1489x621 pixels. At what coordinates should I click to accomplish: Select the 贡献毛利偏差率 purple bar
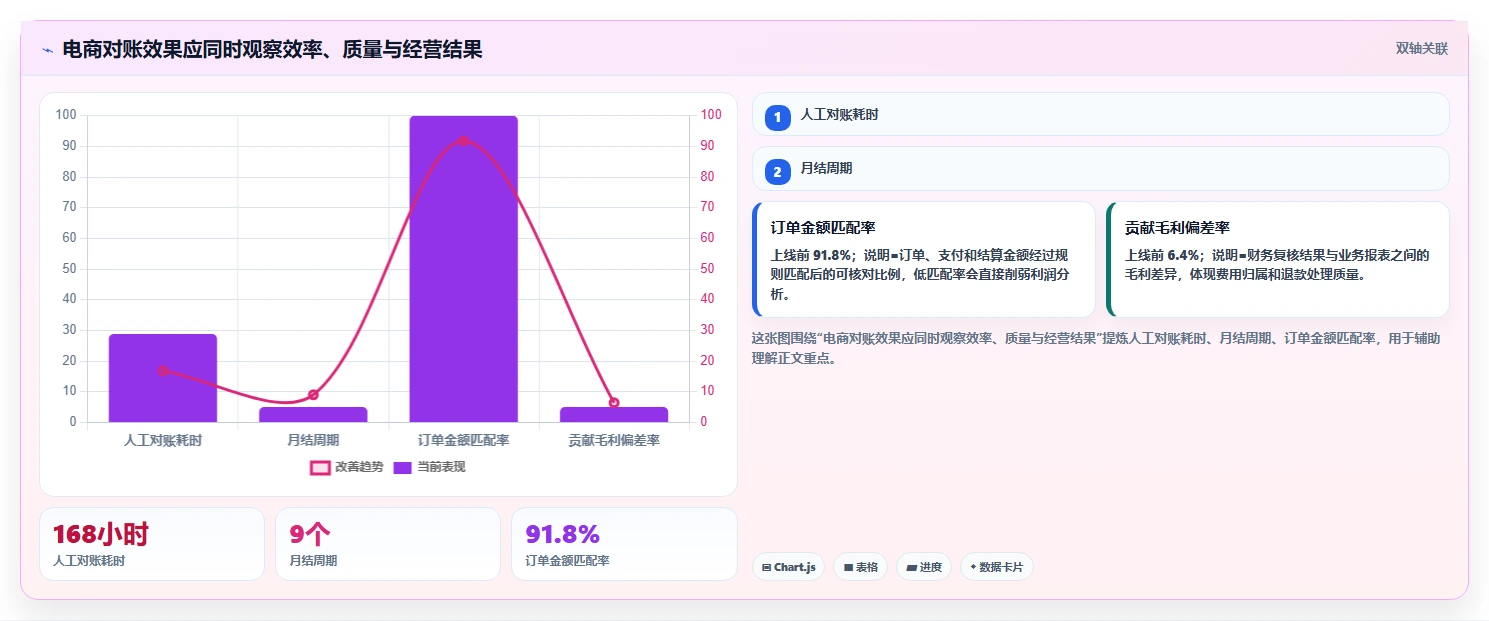(x=614, y=414)
